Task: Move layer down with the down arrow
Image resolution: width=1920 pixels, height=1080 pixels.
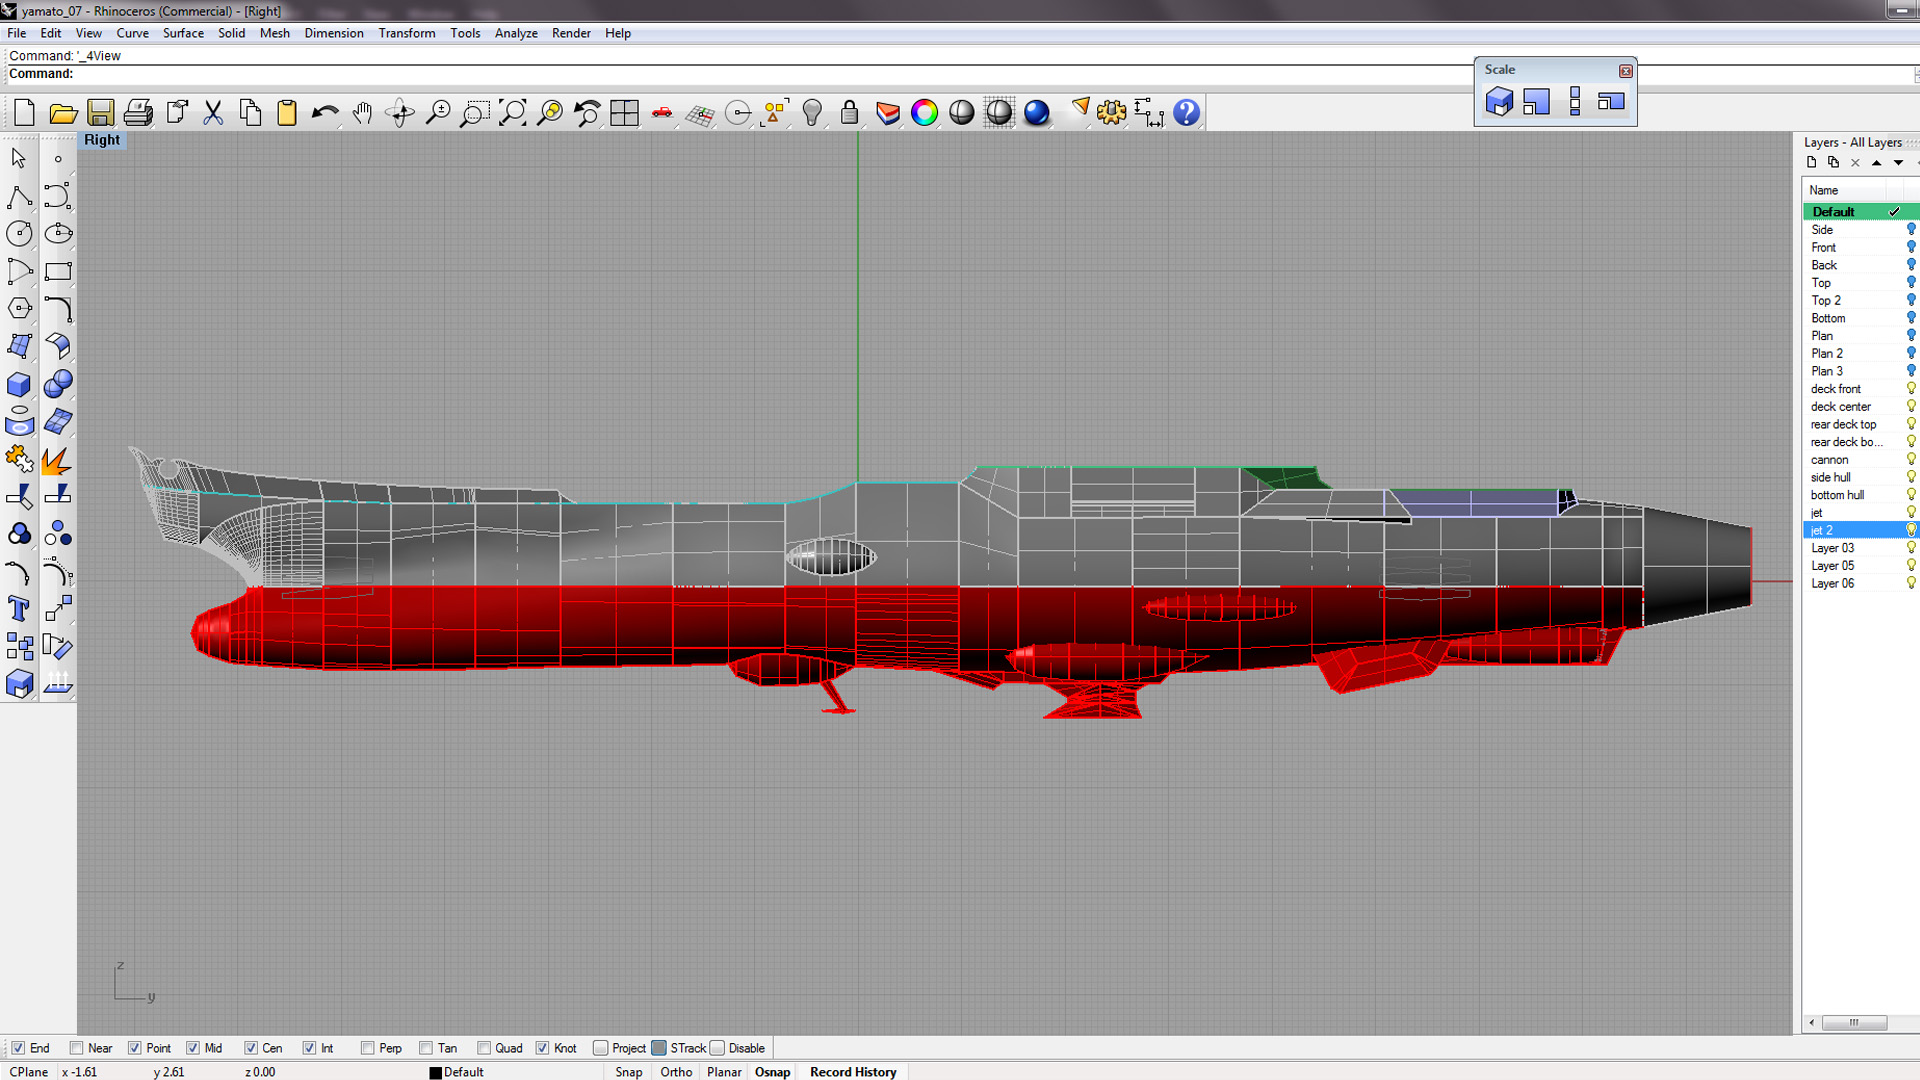Action: (1899, 163)
